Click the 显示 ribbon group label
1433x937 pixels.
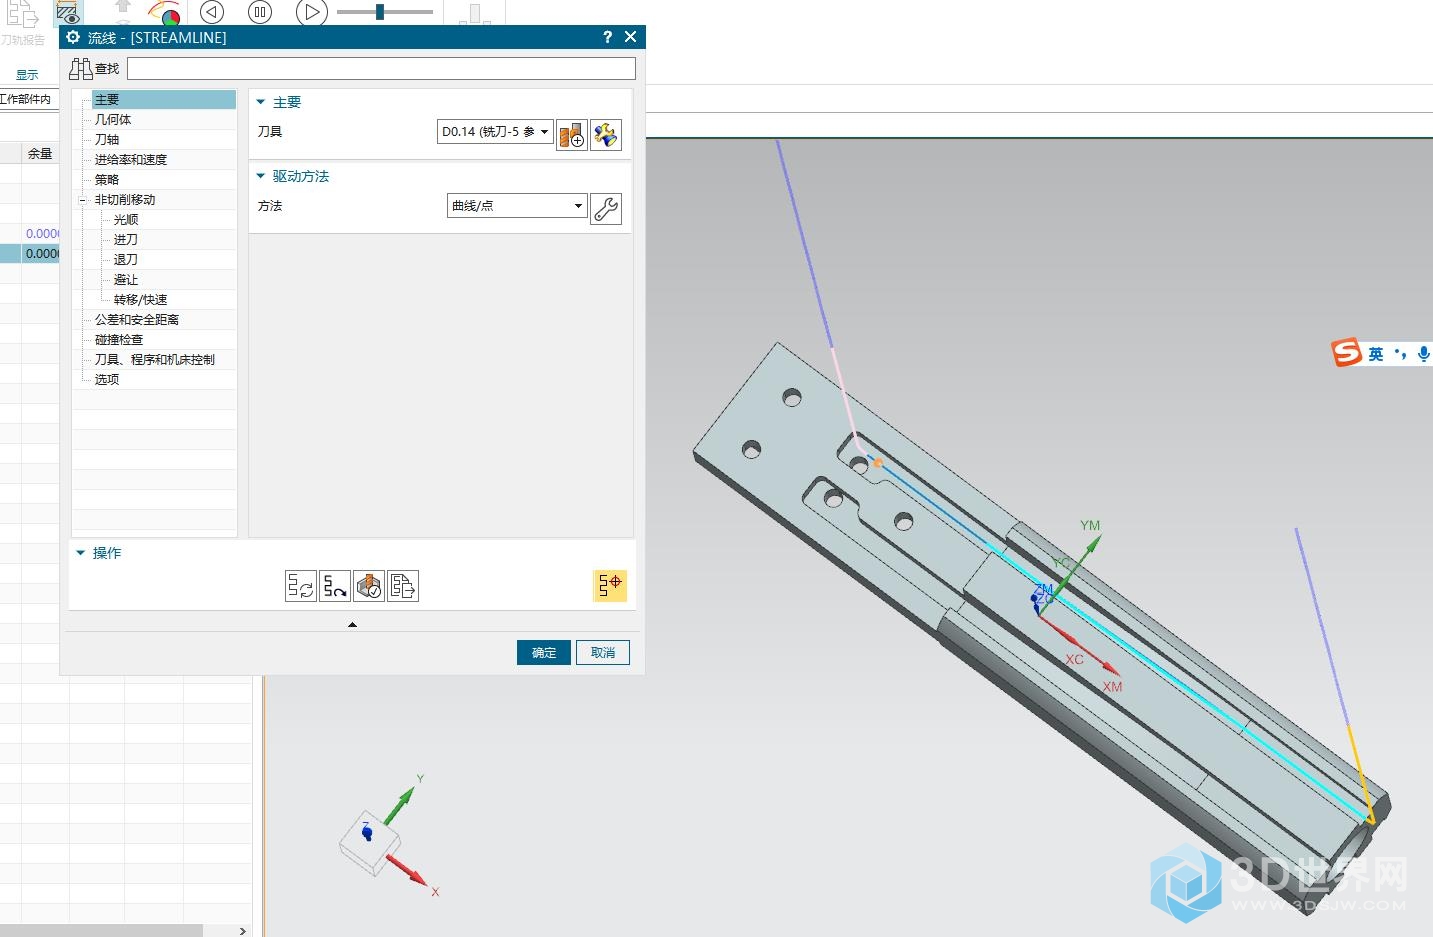click(27, 75)
